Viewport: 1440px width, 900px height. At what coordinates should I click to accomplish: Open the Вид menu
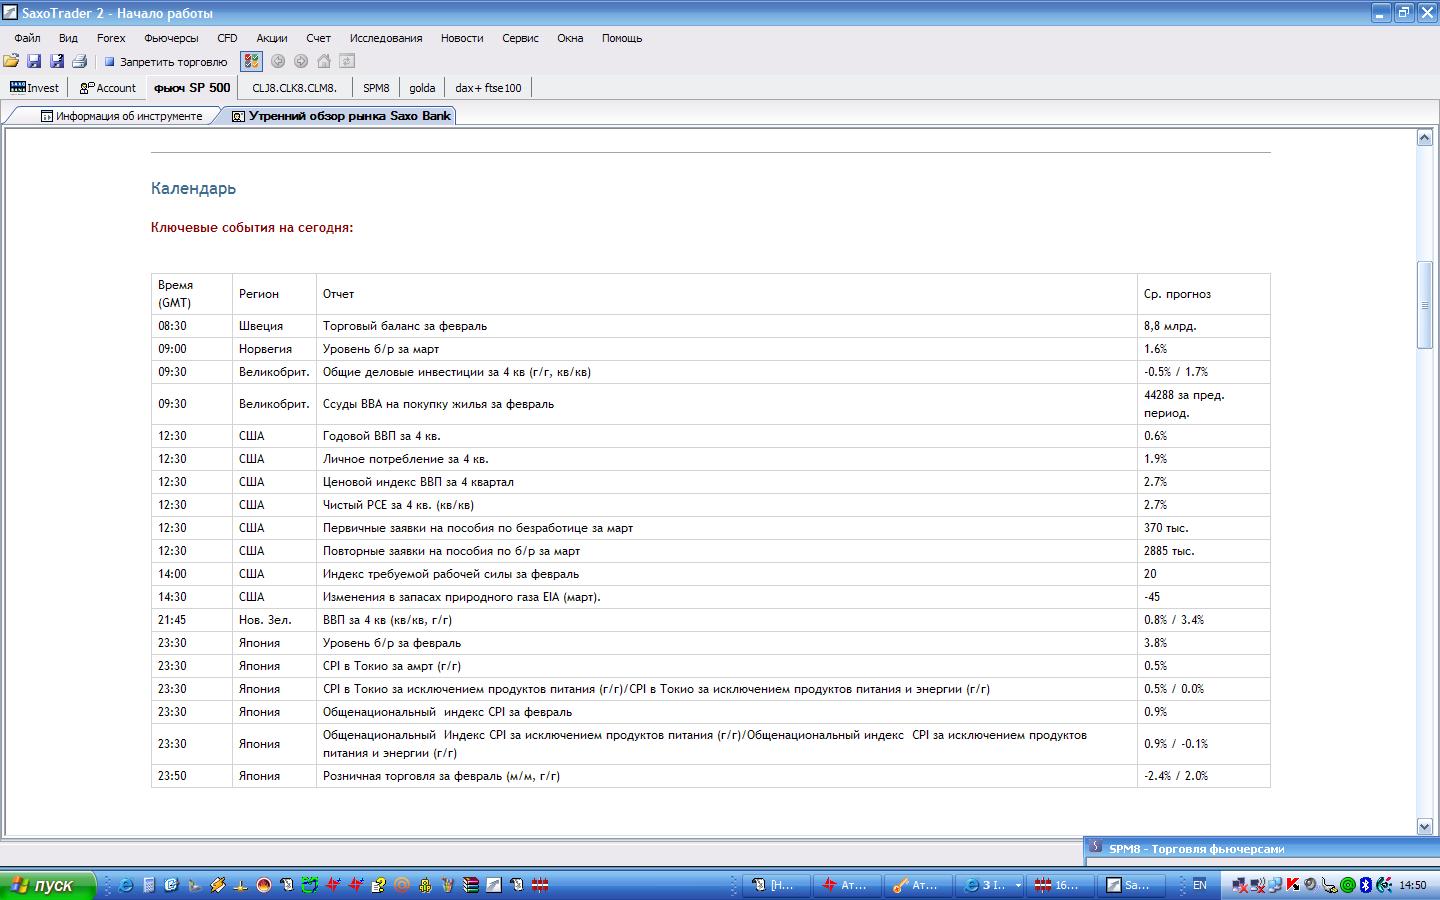click(68, 38)
